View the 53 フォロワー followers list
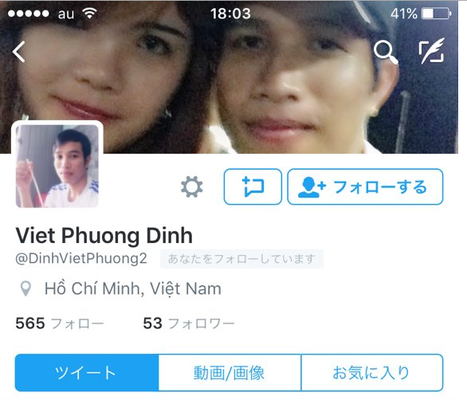This screenshot has height=400, width=467. 189,324
